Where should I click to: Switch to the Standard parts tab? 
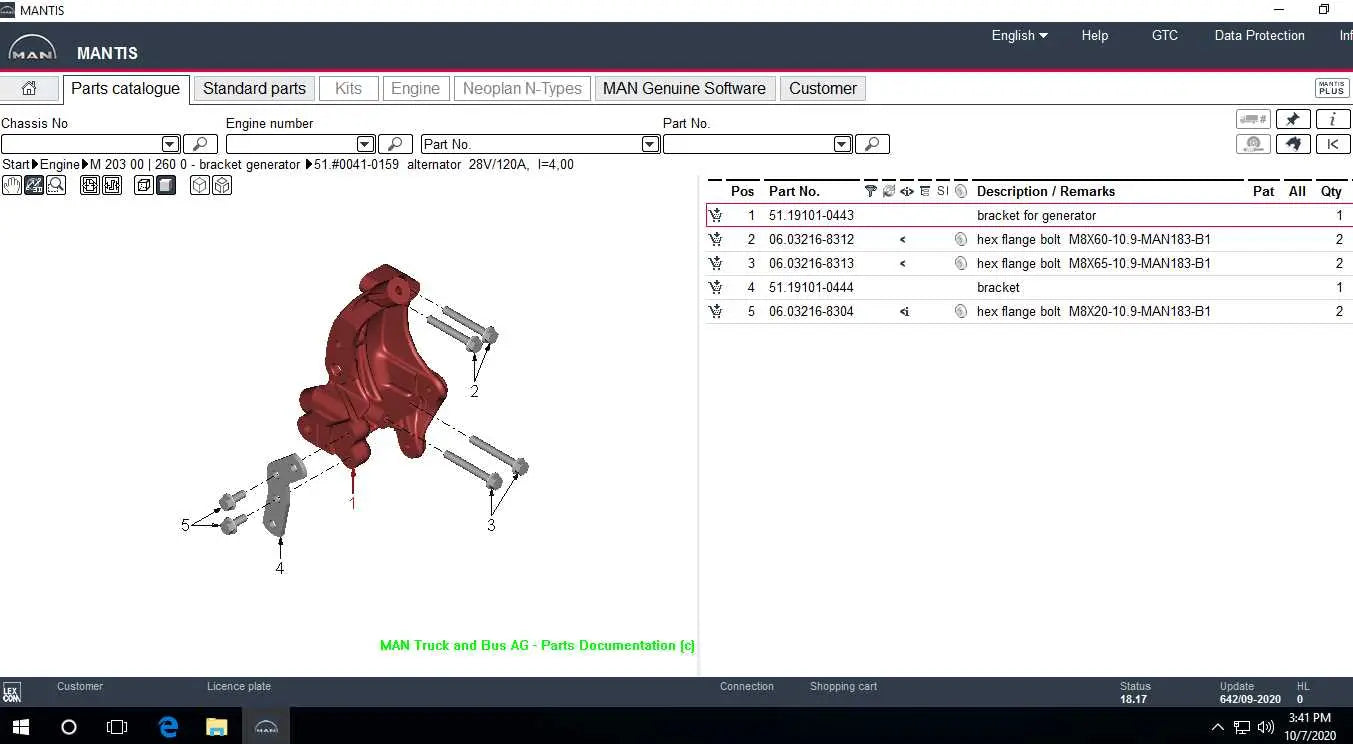coord(253,88)
